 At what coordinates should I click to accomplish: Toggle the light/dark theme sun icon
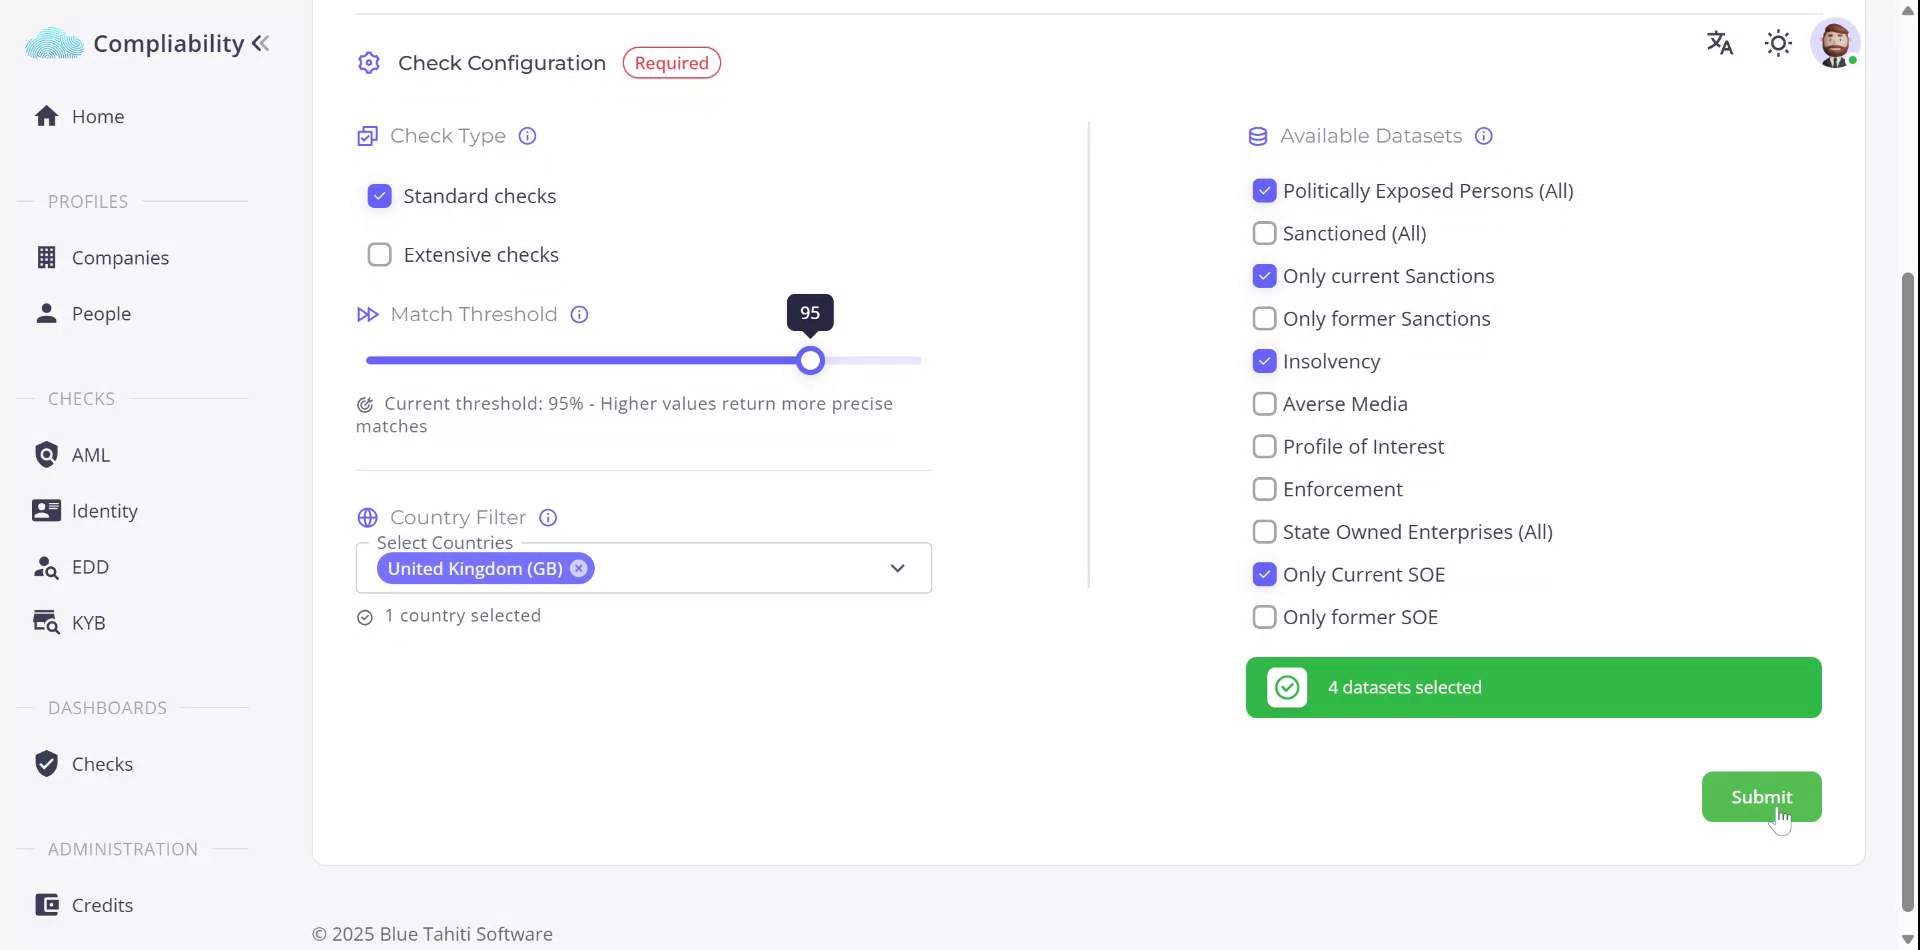pos(1778,43)
